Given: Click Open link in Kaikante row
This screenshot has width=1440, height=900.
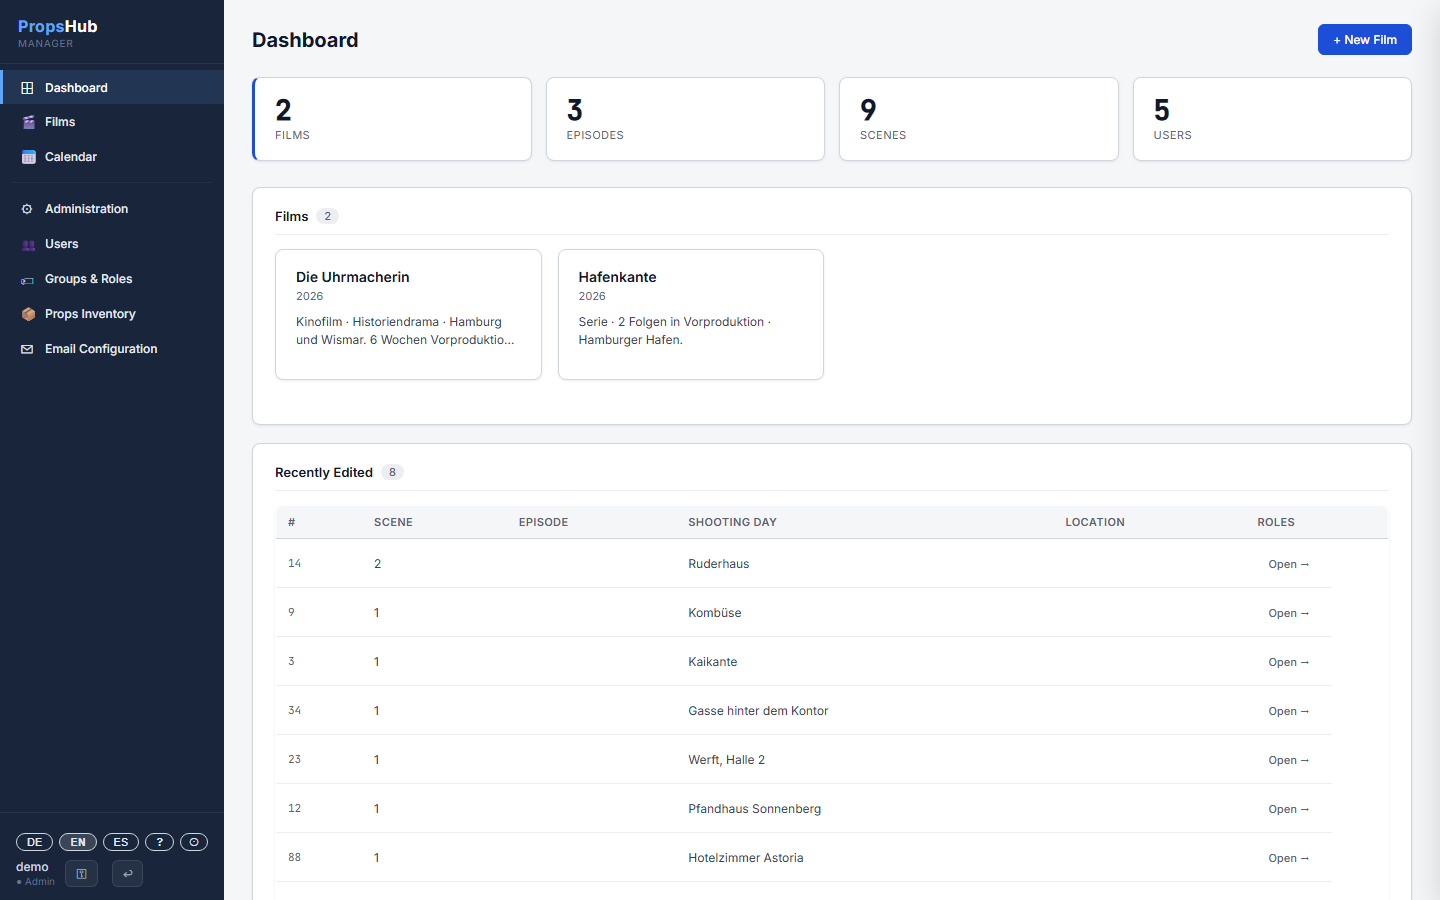Looking at the screenshot, I should (x=1288, y=663).
